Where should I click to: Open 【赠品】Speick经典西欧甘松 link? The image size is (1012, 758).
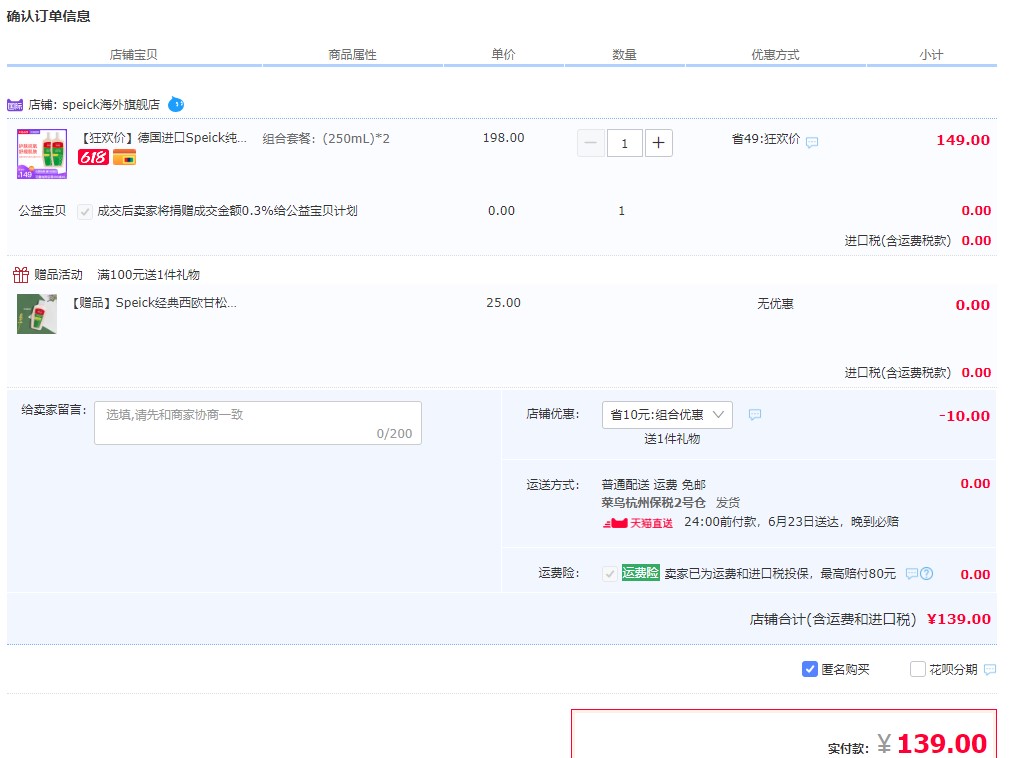point(153,303)
